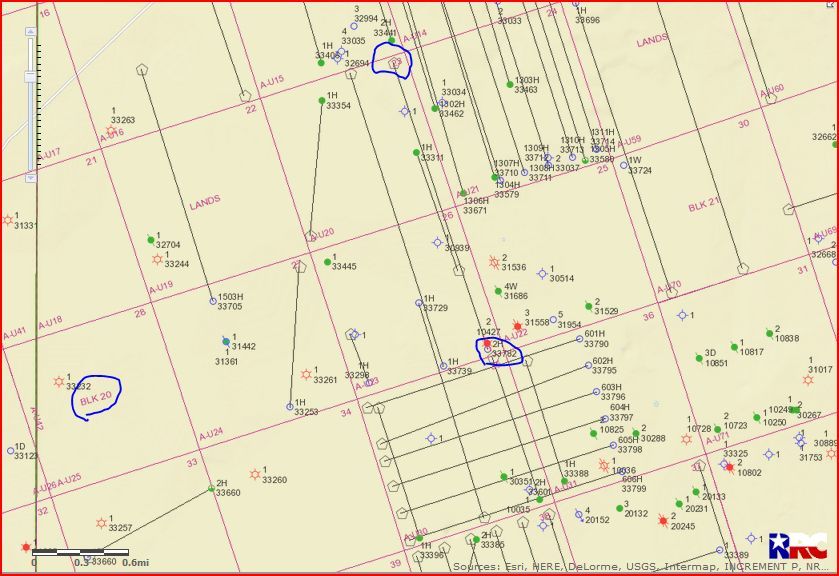839x576 pixels.
Task: Select green well 1302H 33462
Action: (435, 109)
